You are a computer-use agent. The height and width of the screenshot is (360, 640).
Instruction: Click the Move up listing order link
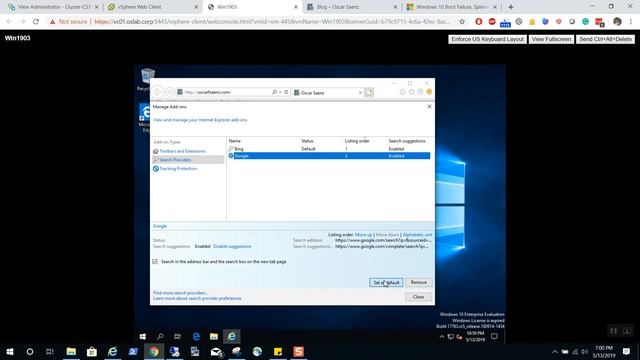click(363, 235)
